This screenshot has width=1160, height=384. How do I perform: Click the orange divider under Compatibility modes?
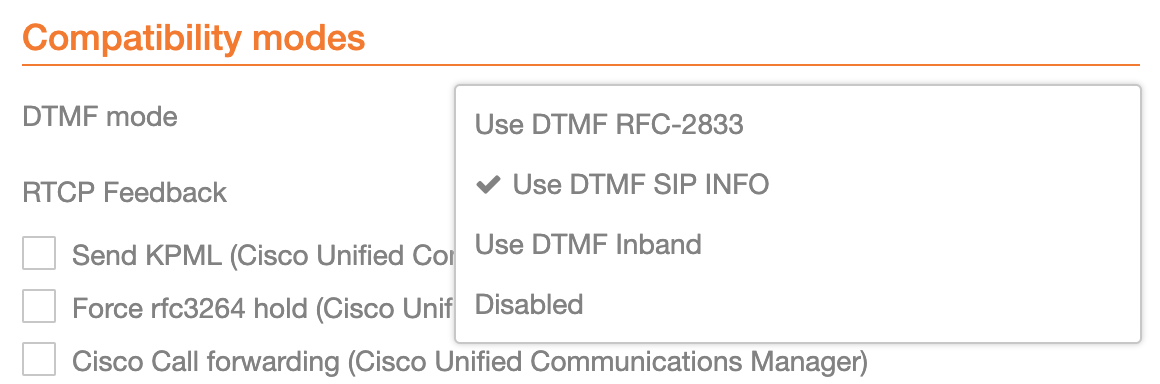pos(581,65)
